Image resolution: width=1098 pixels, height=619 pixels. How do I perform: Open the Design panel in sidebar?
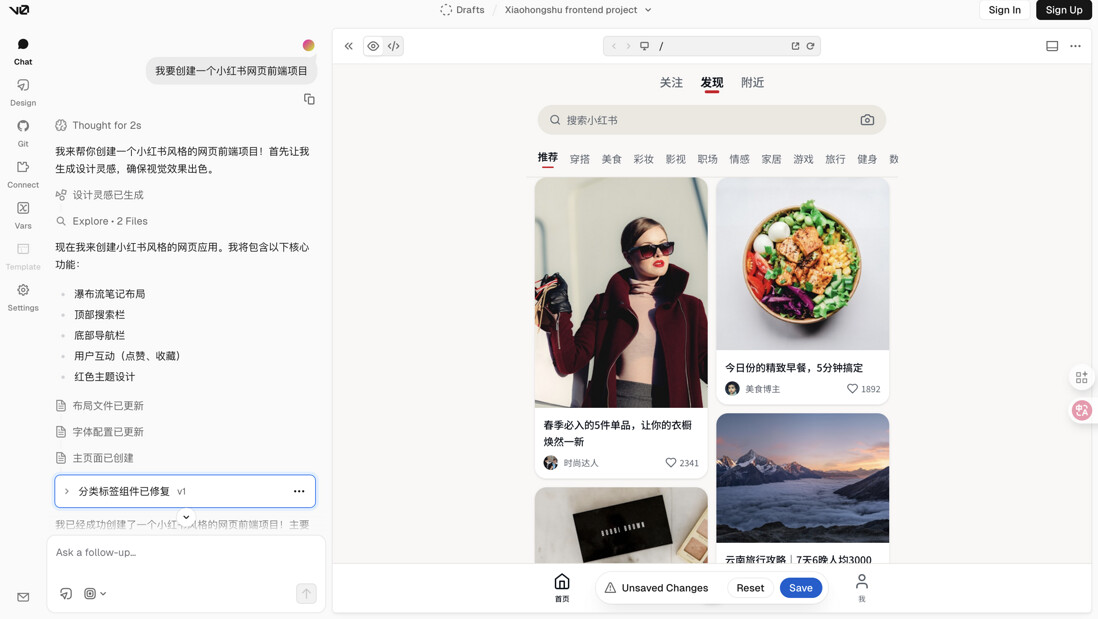tap(23, 92)
